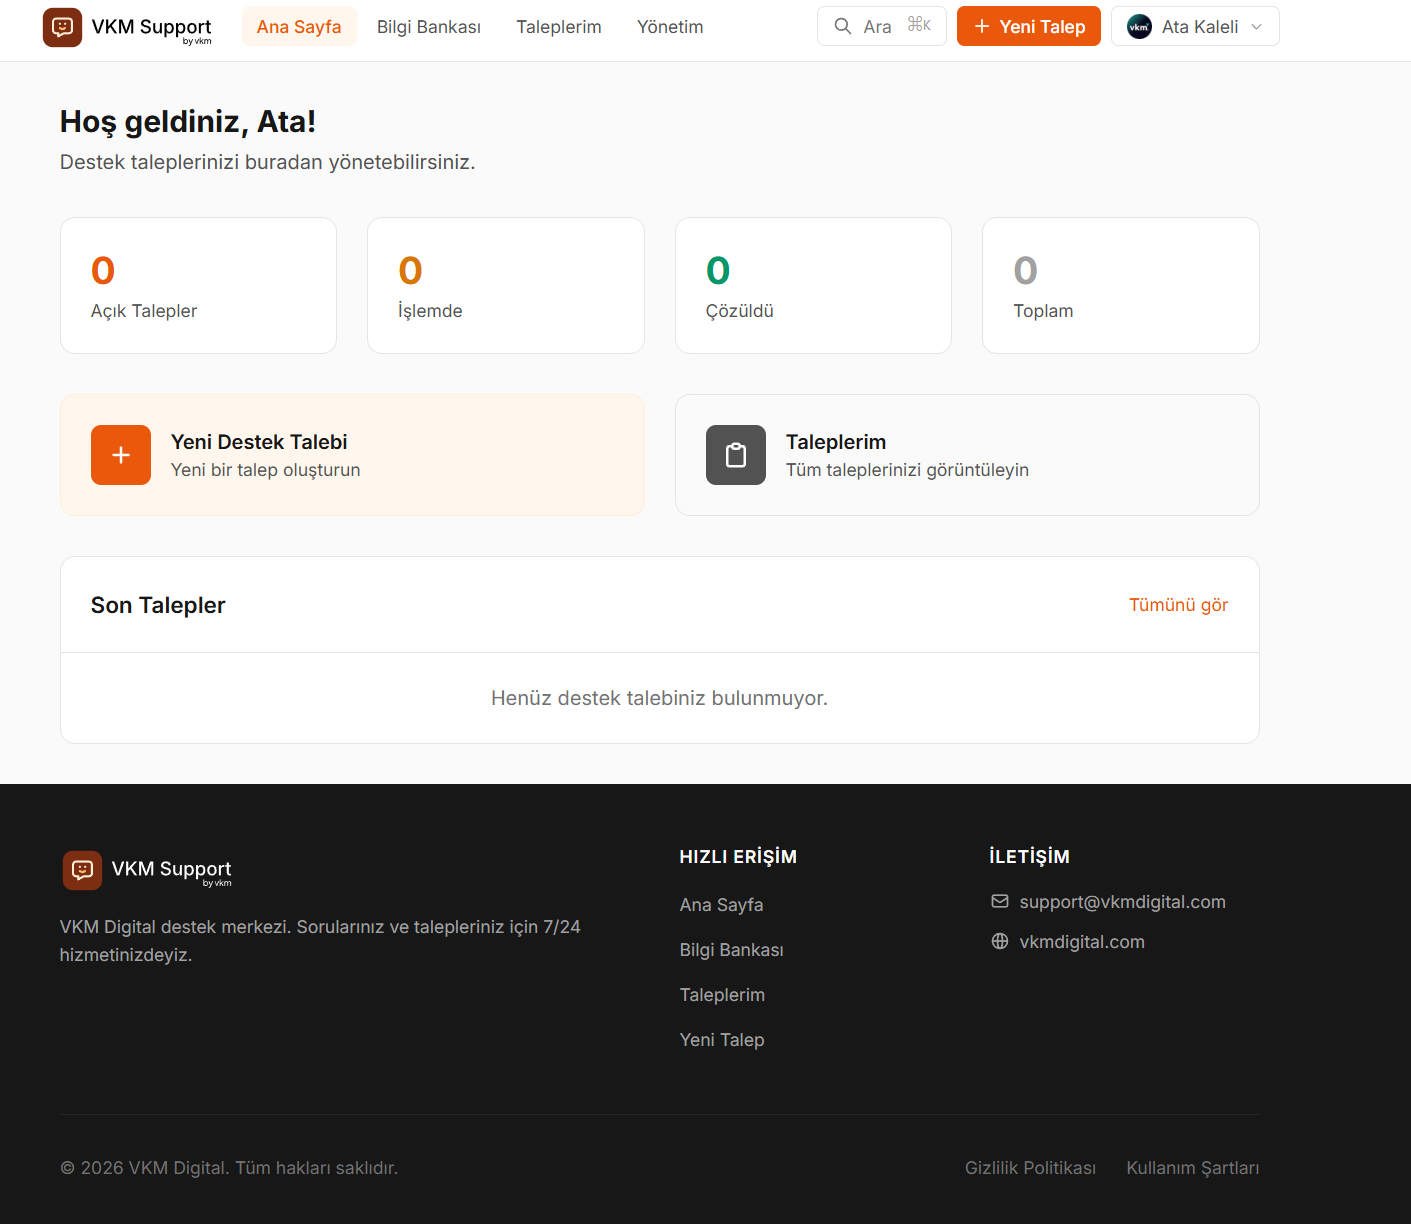Viewport: 1411px width, 1224px height.
Task: Click the orange plus icon for new request
Action: coord(121,455)
